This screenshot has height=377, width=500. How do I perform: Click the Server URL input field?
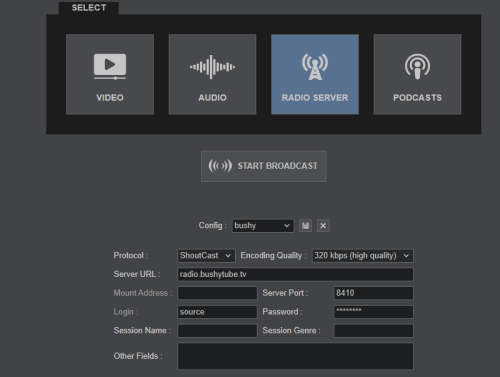[295, 274]
